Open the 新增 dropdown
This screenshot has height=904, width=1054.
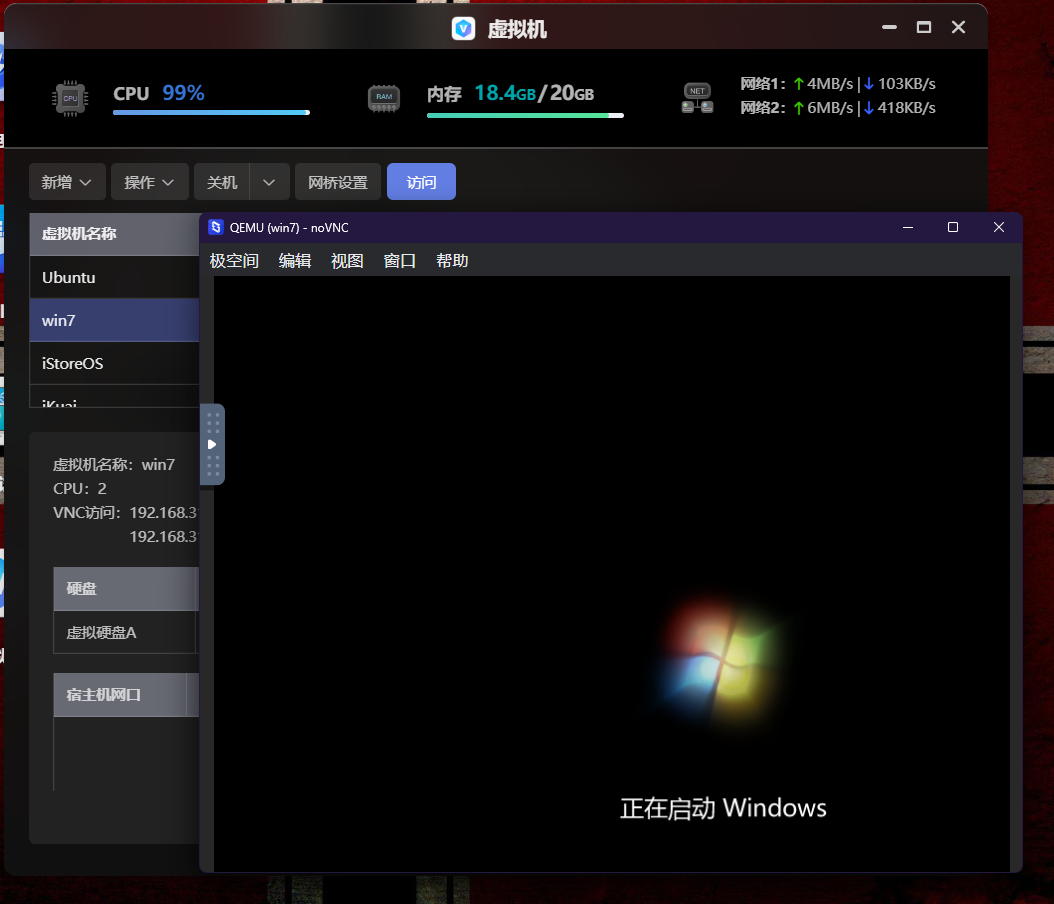tap(67, 181)
